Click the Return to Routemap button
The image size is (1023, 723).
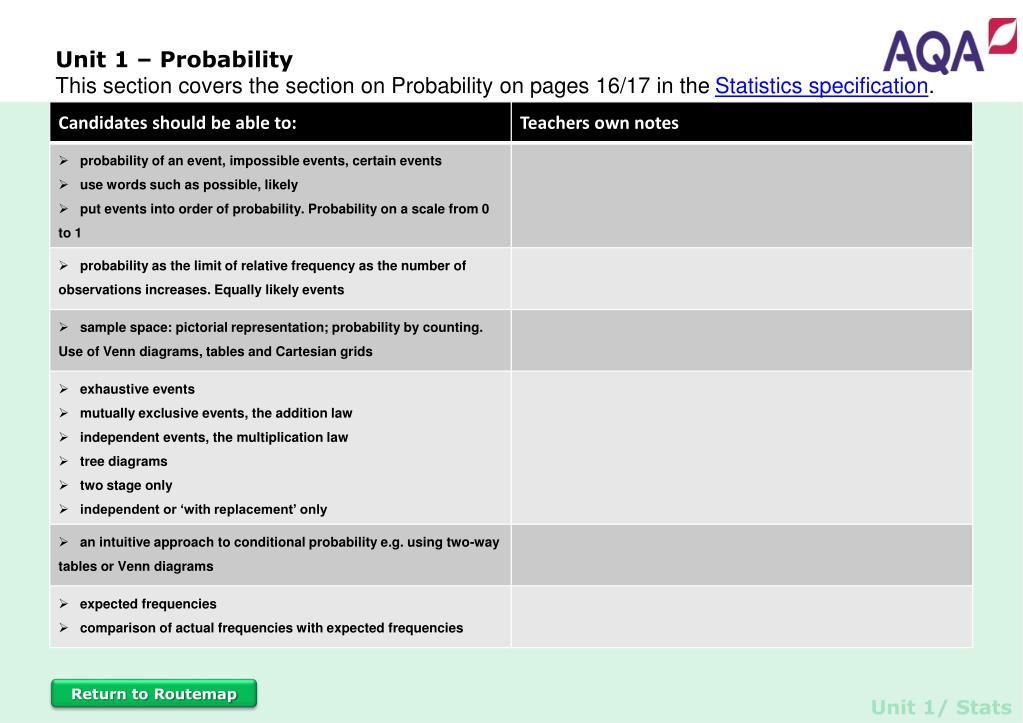(154, 694)
